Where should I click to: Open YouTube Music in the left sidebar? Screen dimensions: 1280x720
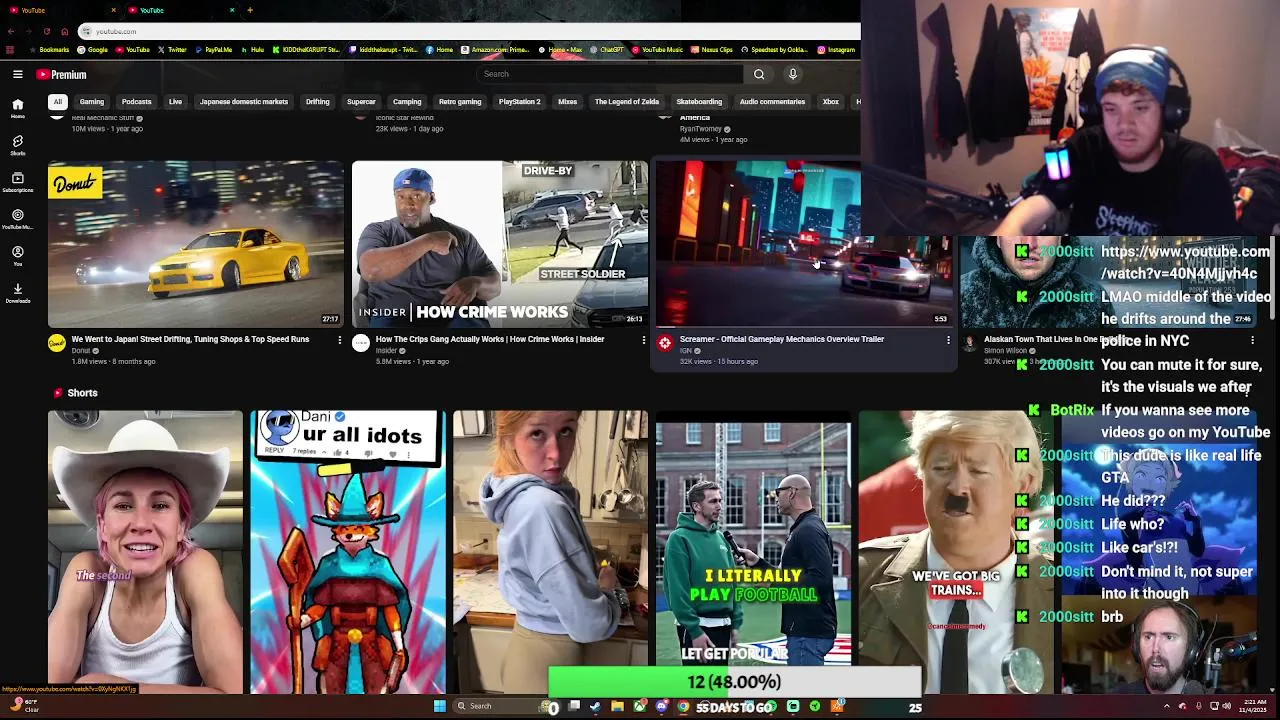click(x=17, y=219)
